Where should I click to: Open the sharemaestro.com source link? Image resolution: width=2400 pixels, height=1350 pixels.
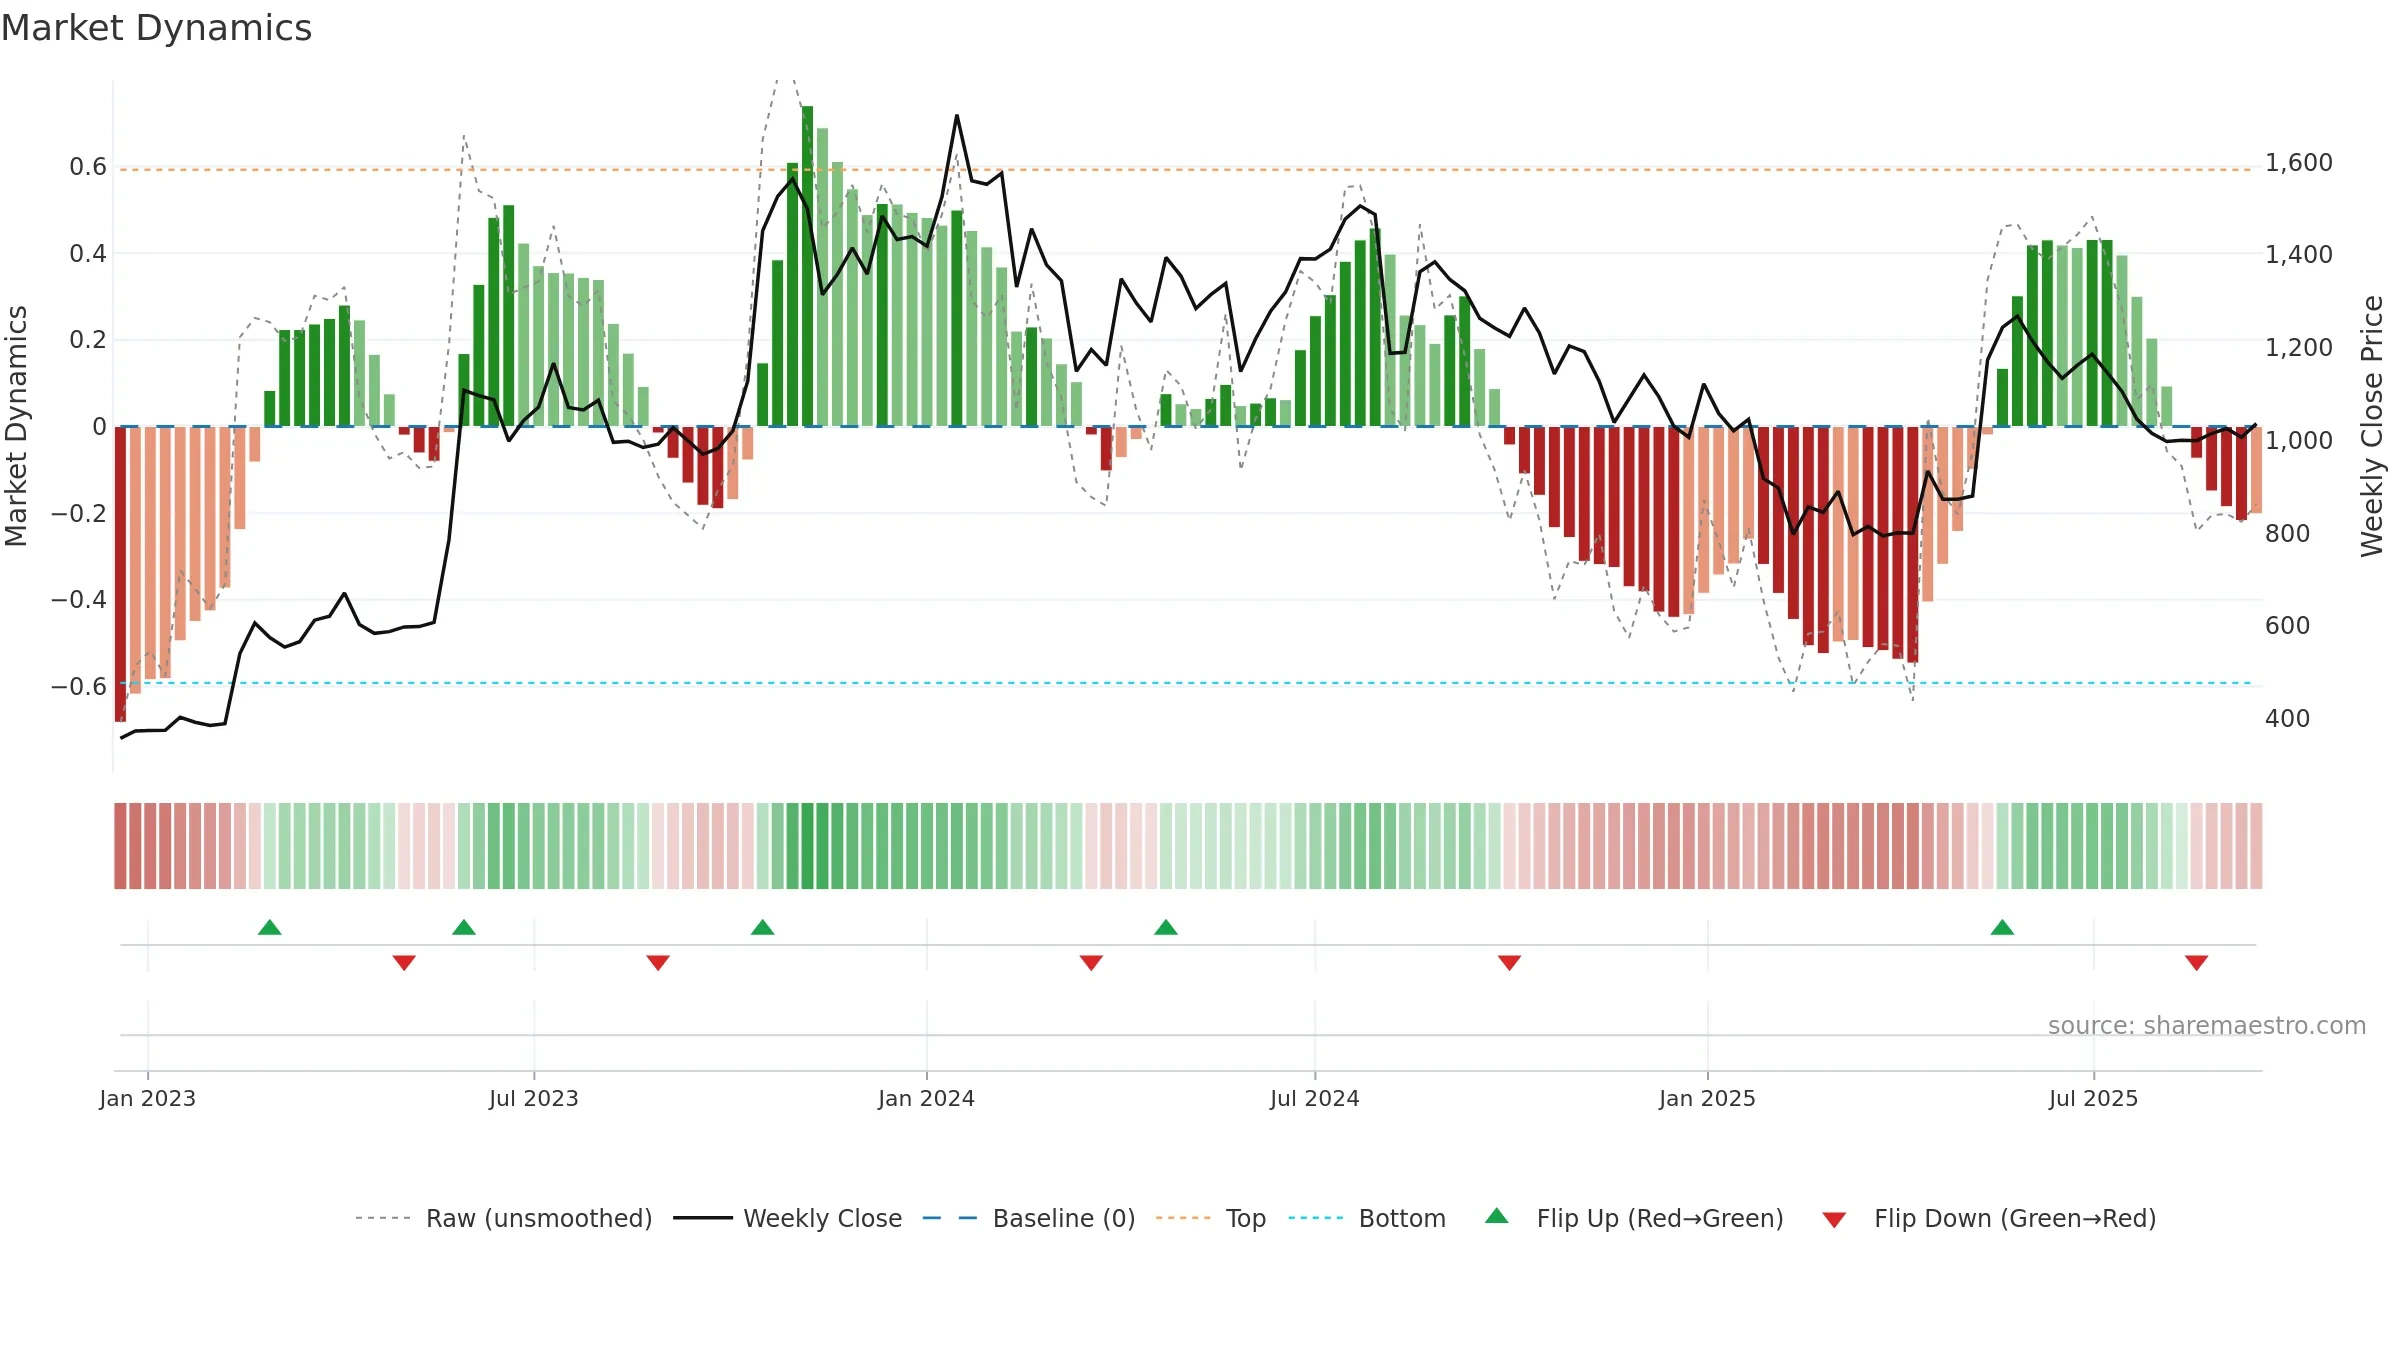pyautogui.click(x=2207, y=1025)
